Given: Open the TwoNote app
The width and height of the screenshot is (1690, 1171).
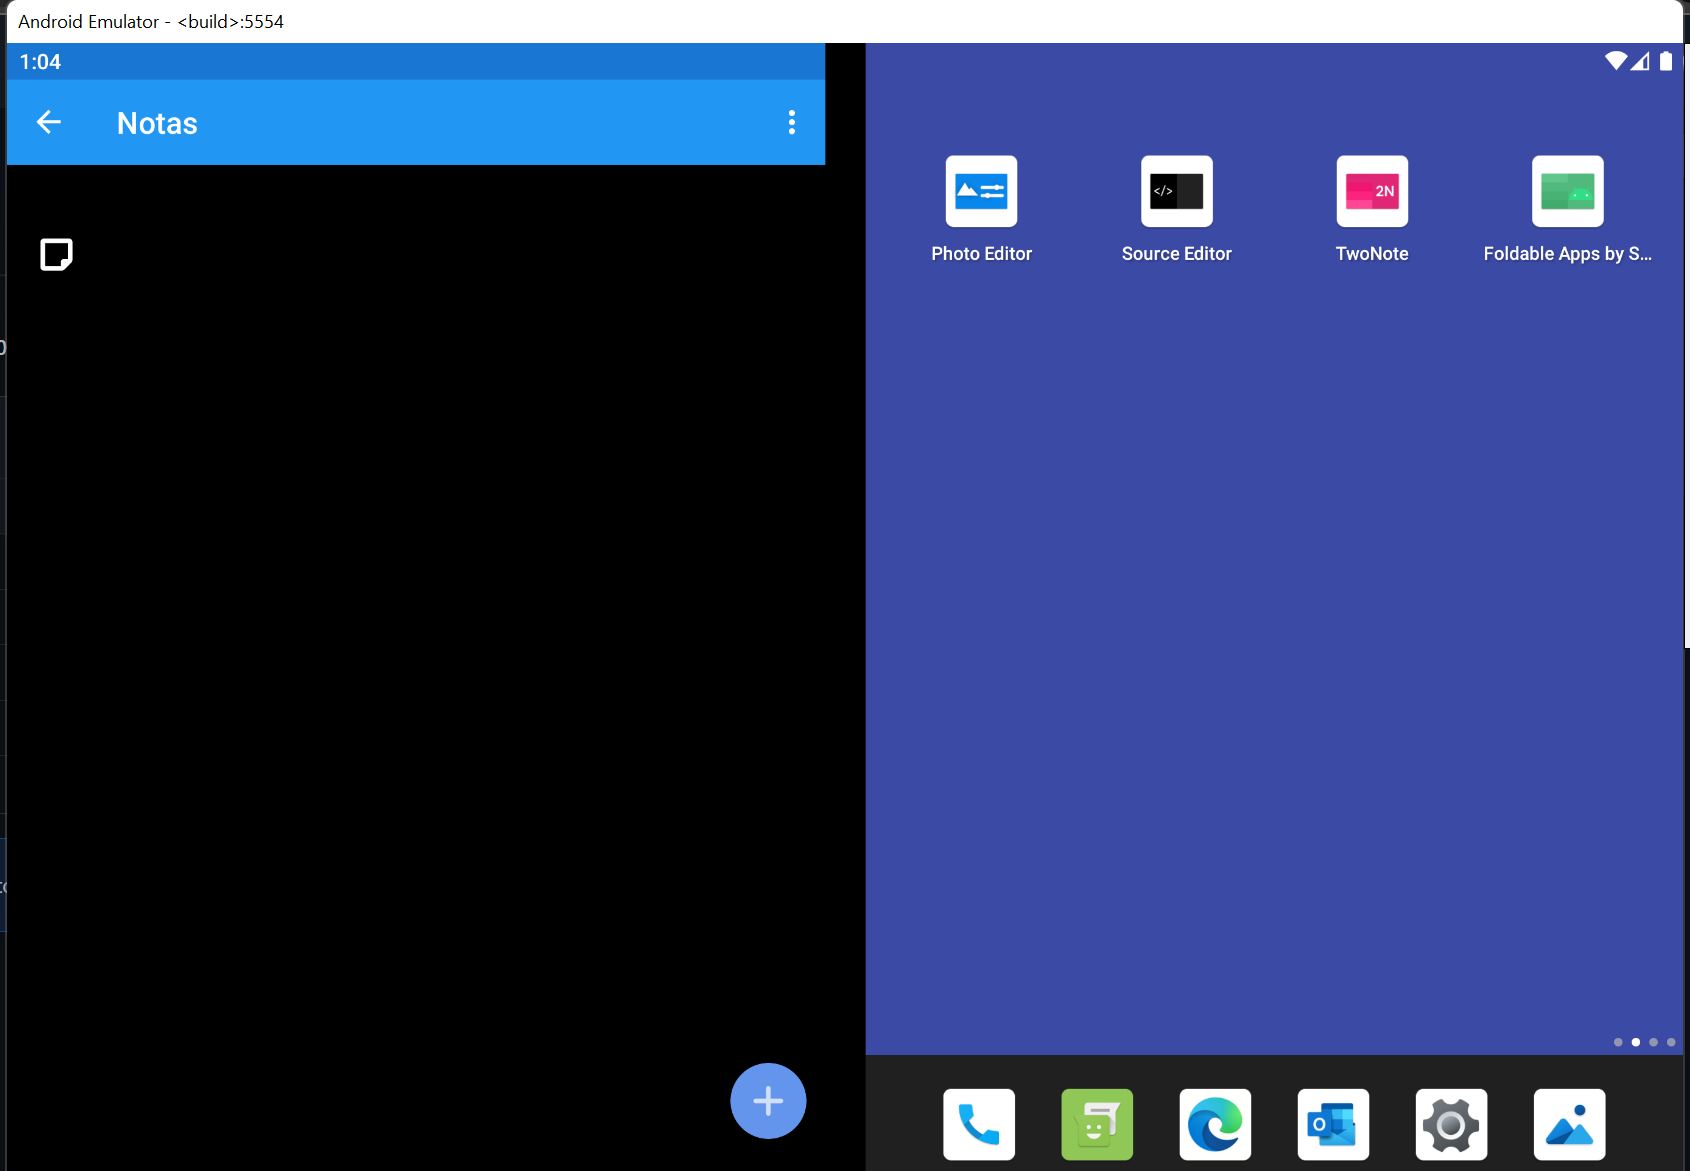Looking at the screenshot, I should click(1371, 190).
